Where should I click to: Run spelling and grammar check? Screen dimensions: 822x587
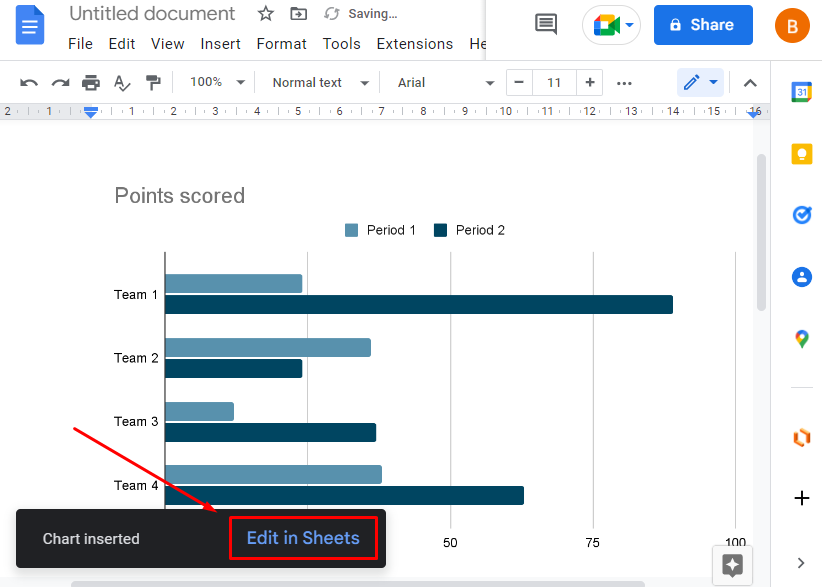(122, 83)
